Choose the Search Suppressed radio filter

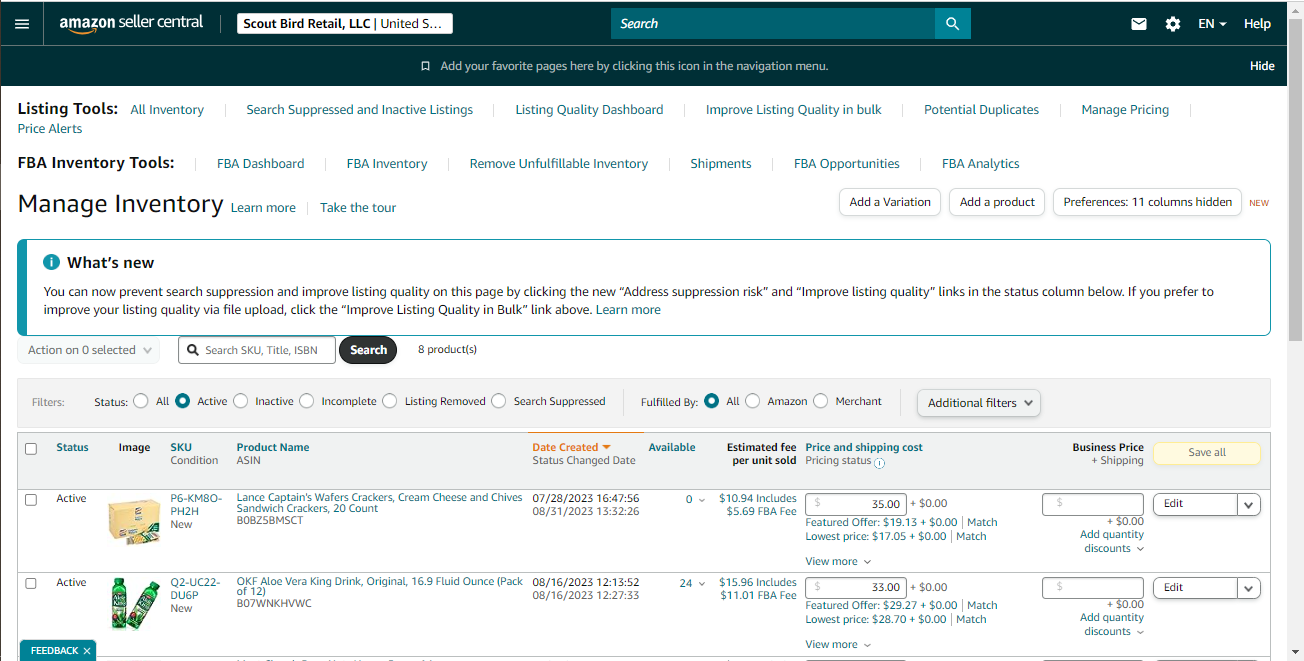click(499, 401)
